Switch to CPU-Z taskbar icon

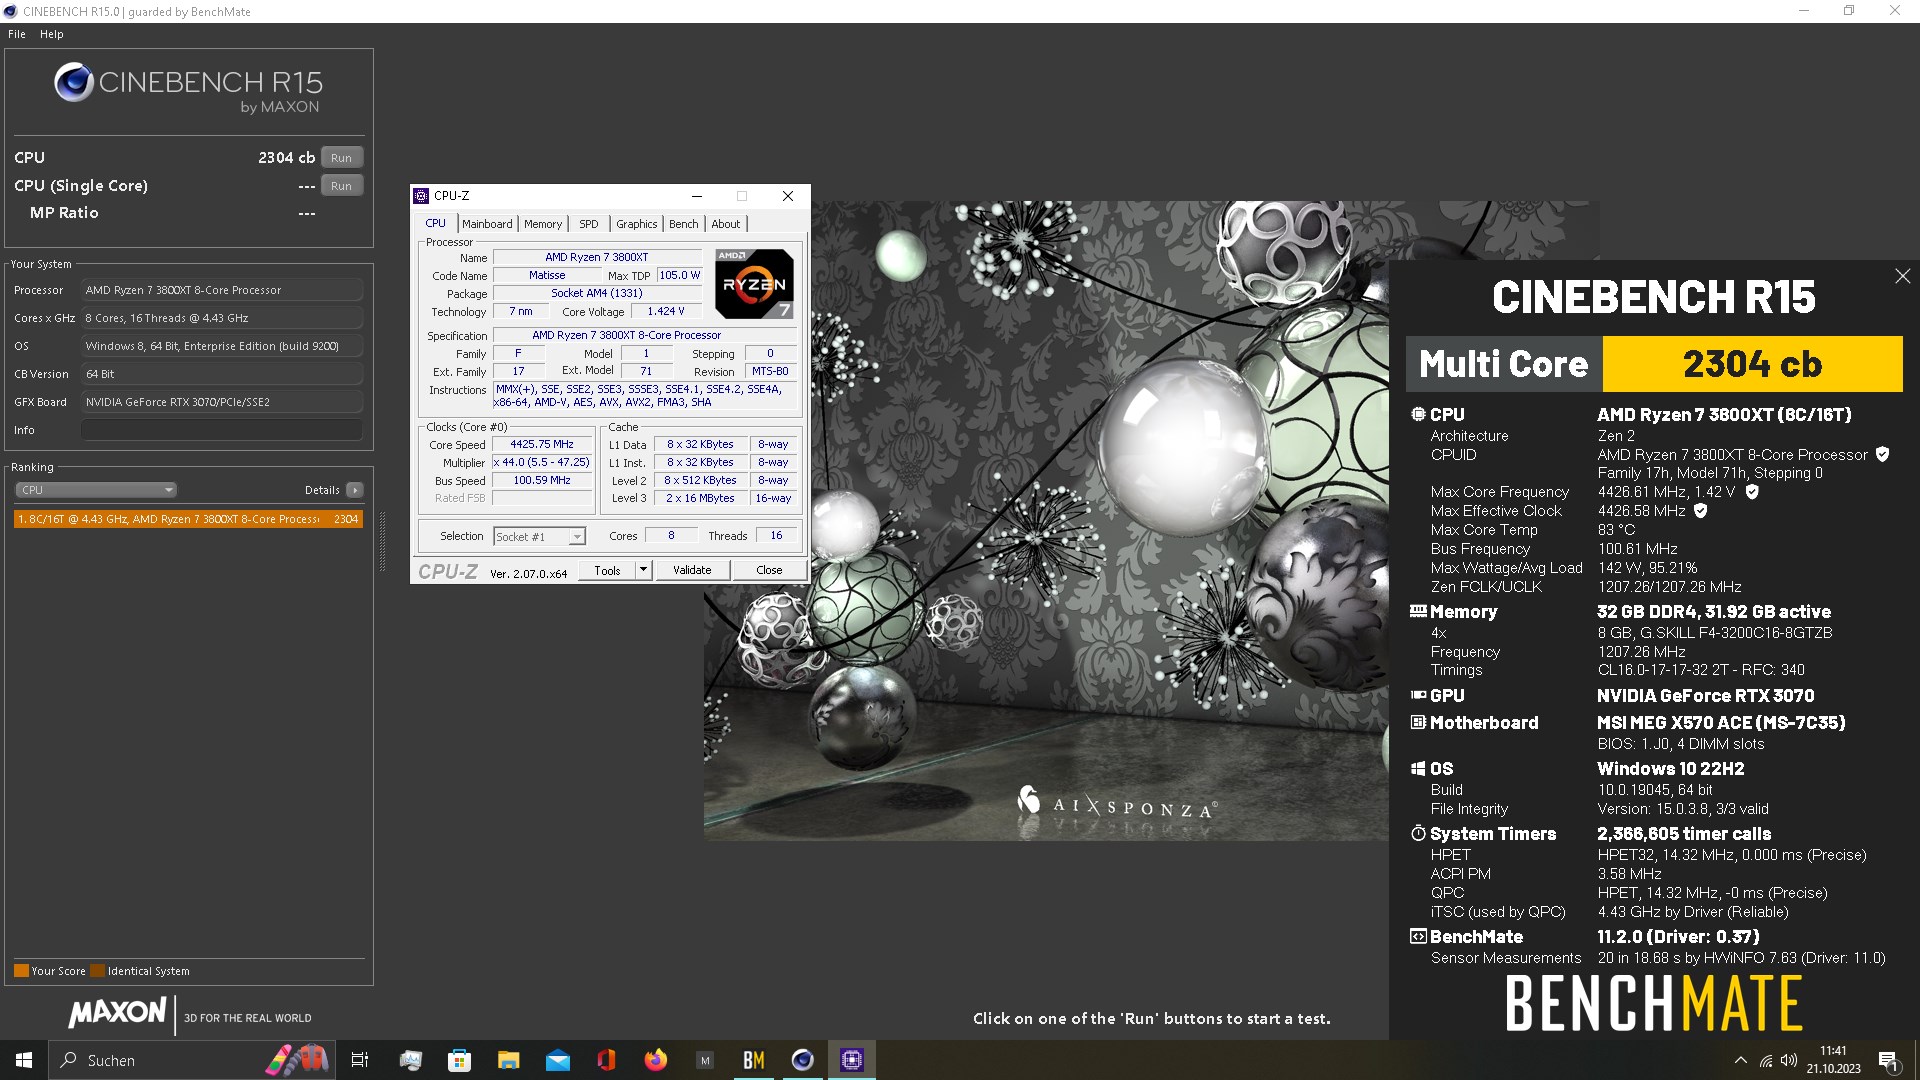[x=851, y=1060]
